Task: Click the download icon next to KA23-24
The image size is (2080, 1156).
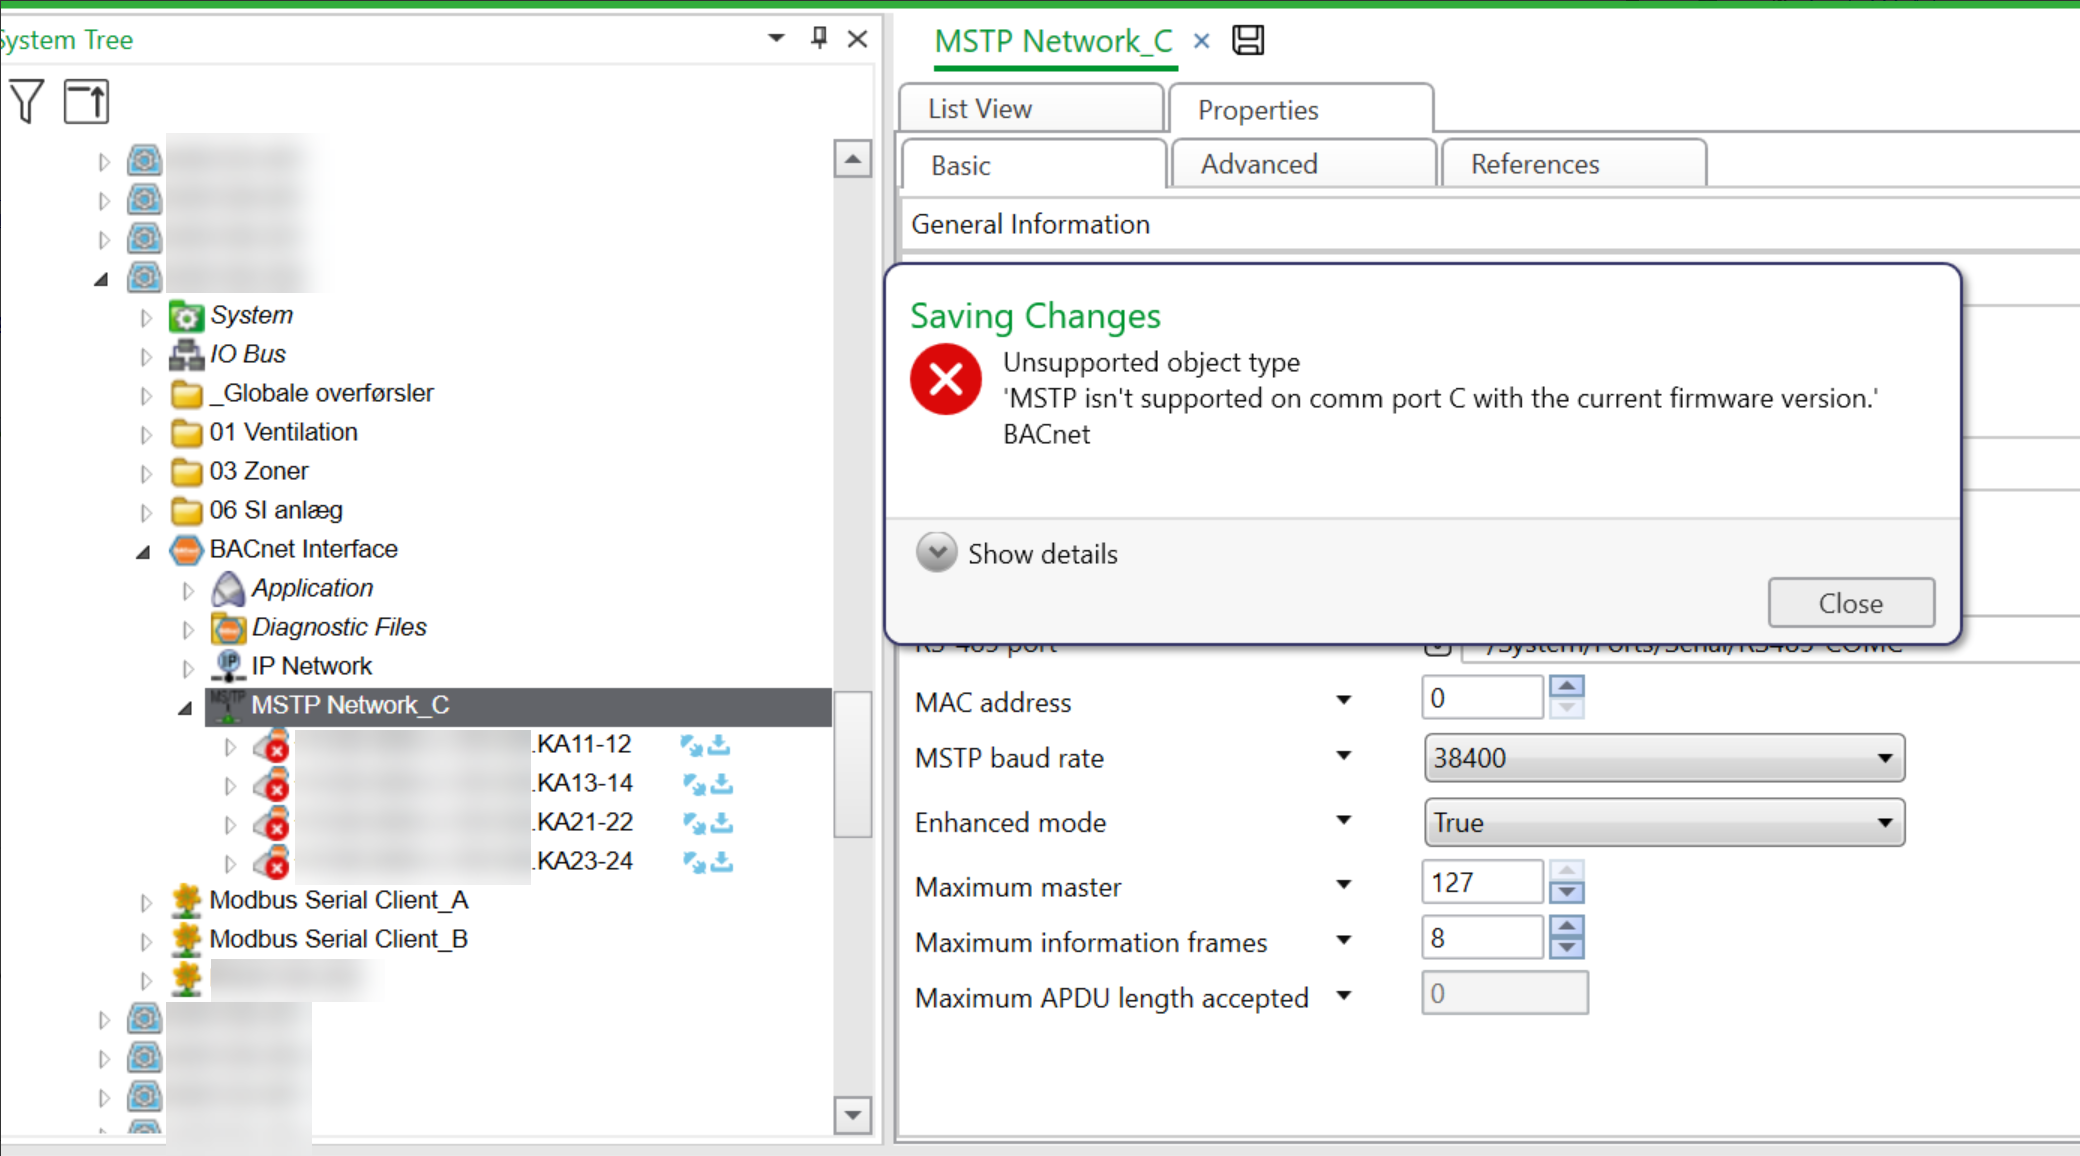Action: [x=722, y=862]
